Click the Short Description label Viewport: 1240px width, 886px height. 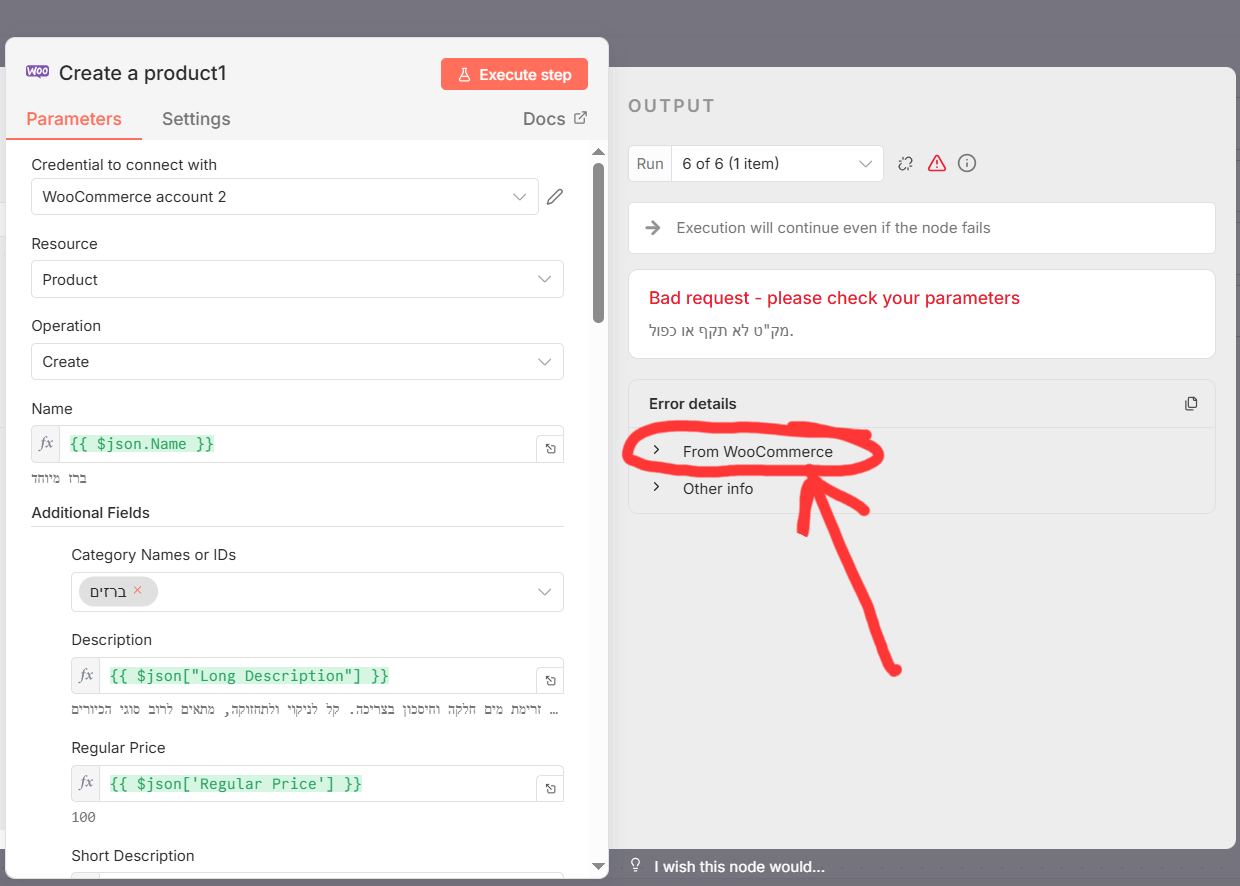(x=133, y=856)
